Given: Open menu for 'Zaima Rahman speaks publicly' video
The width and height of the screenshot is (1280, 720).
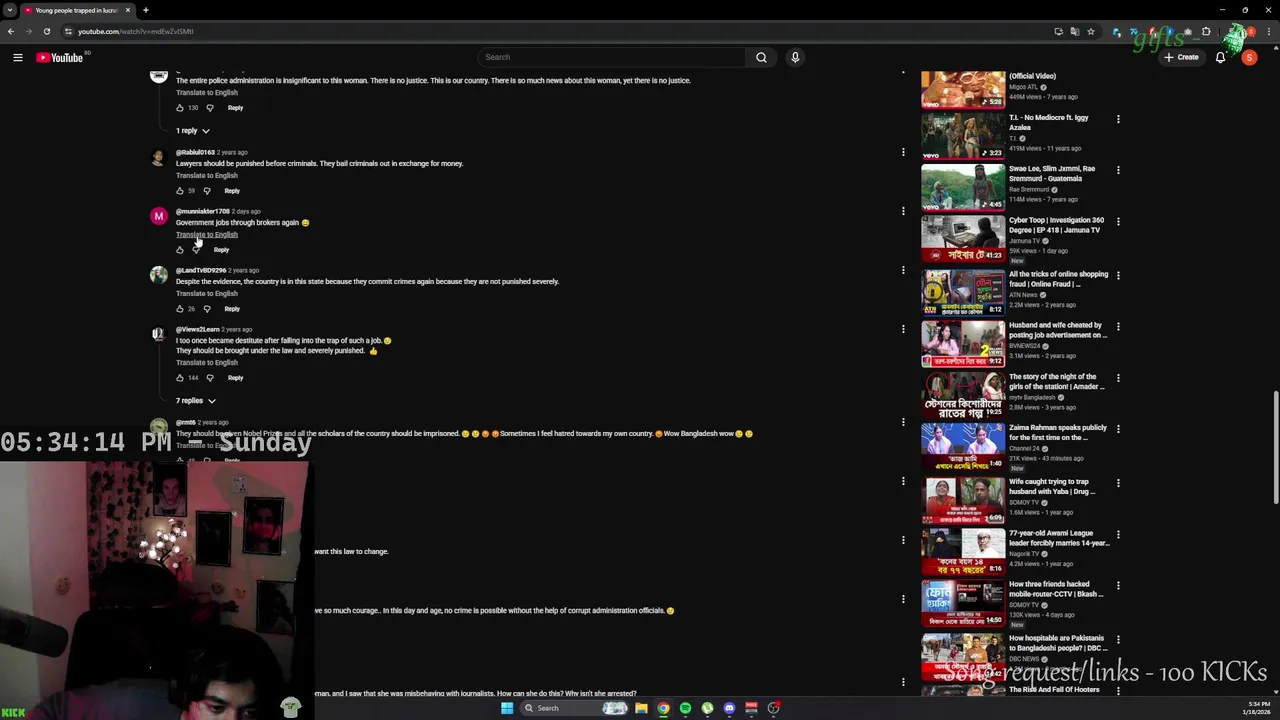Looking at the screenshot, I should click(x=1118, y=429).
